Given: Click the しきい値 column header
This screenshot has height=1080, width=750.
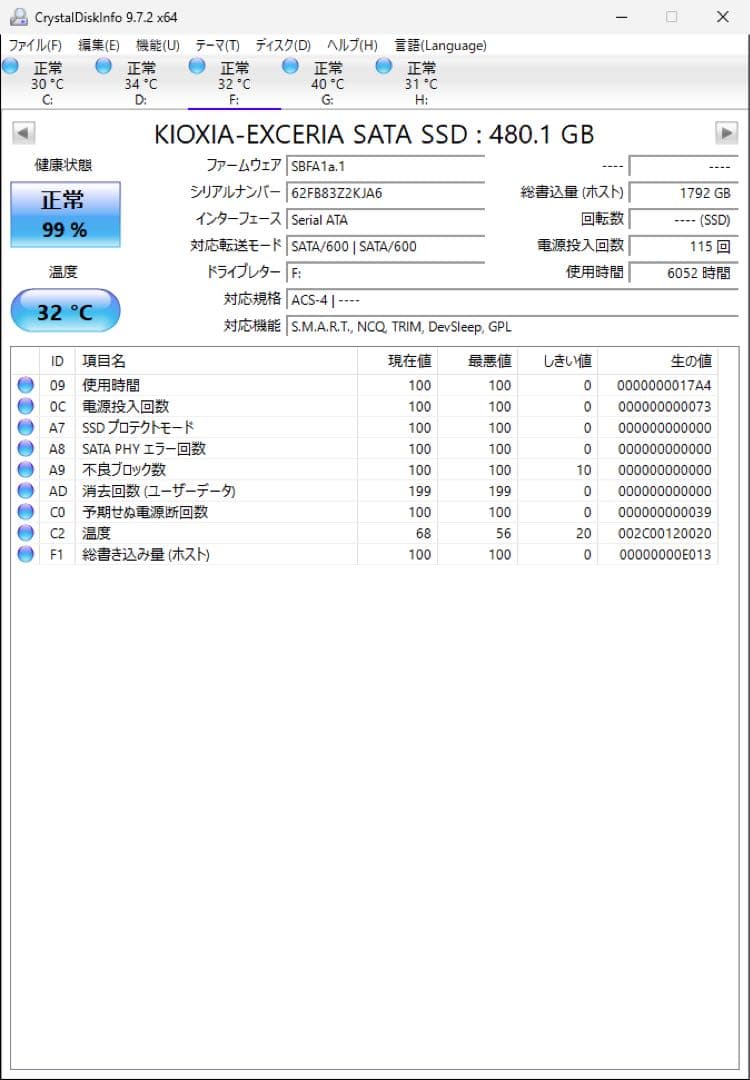Looking at the screenshot, I should click(557, 361).
